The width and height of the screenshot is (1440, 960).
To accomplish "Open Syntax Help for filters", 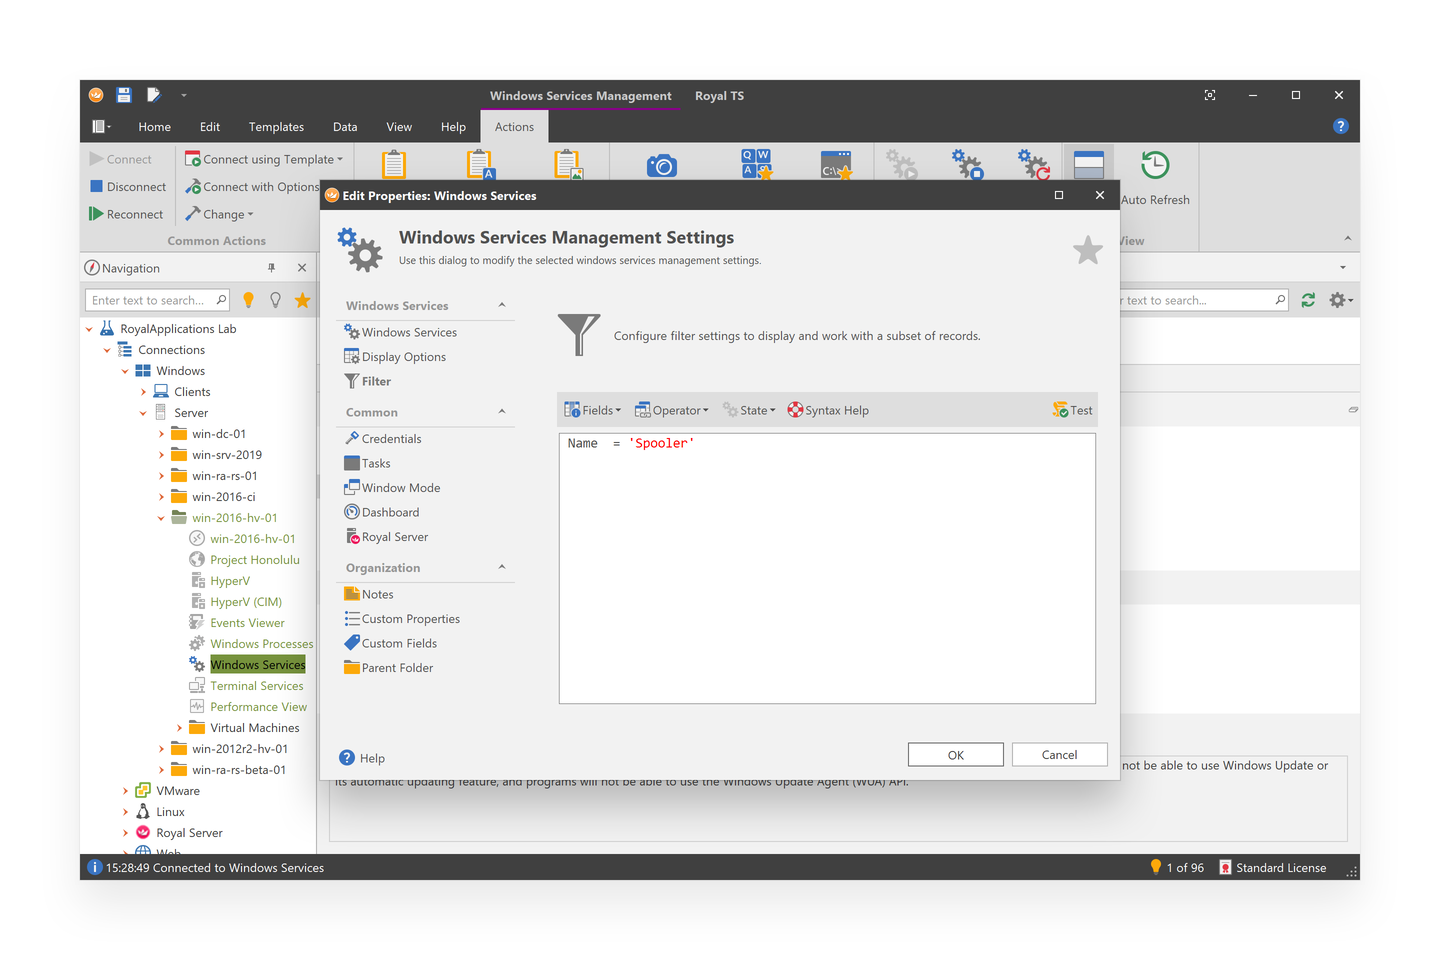I will (x=828, y=410).
